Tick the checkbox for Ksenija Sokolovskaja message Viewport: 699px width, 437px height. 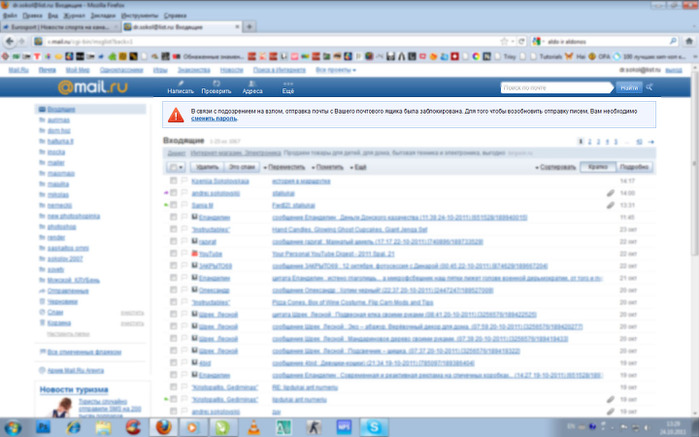(x=173, y=181)
